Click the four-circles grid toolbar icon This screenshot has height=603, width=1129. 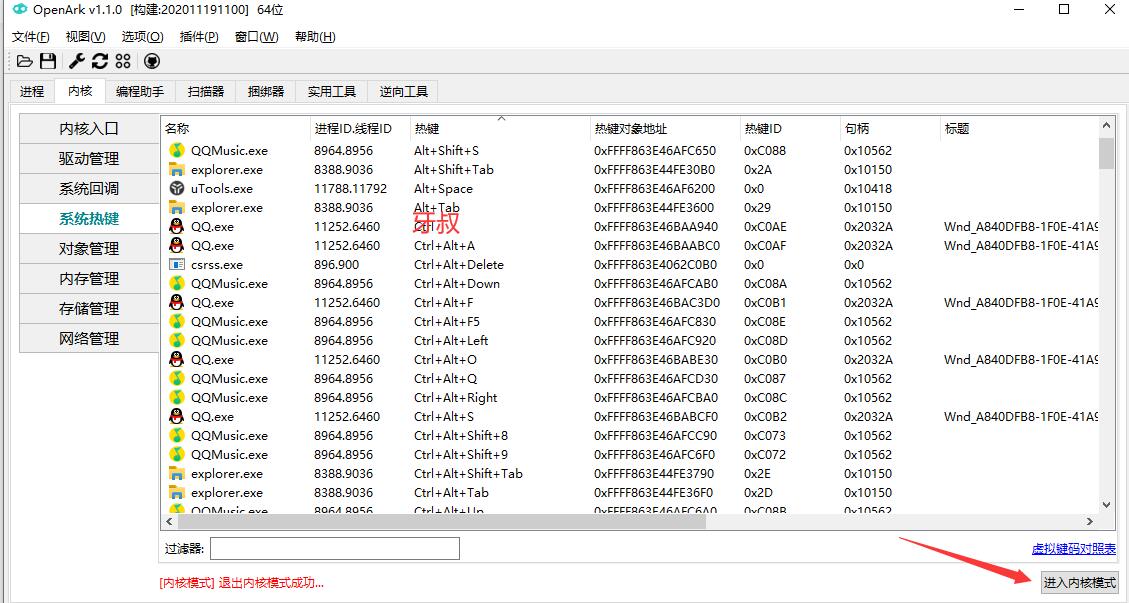(x=123, y=61)
